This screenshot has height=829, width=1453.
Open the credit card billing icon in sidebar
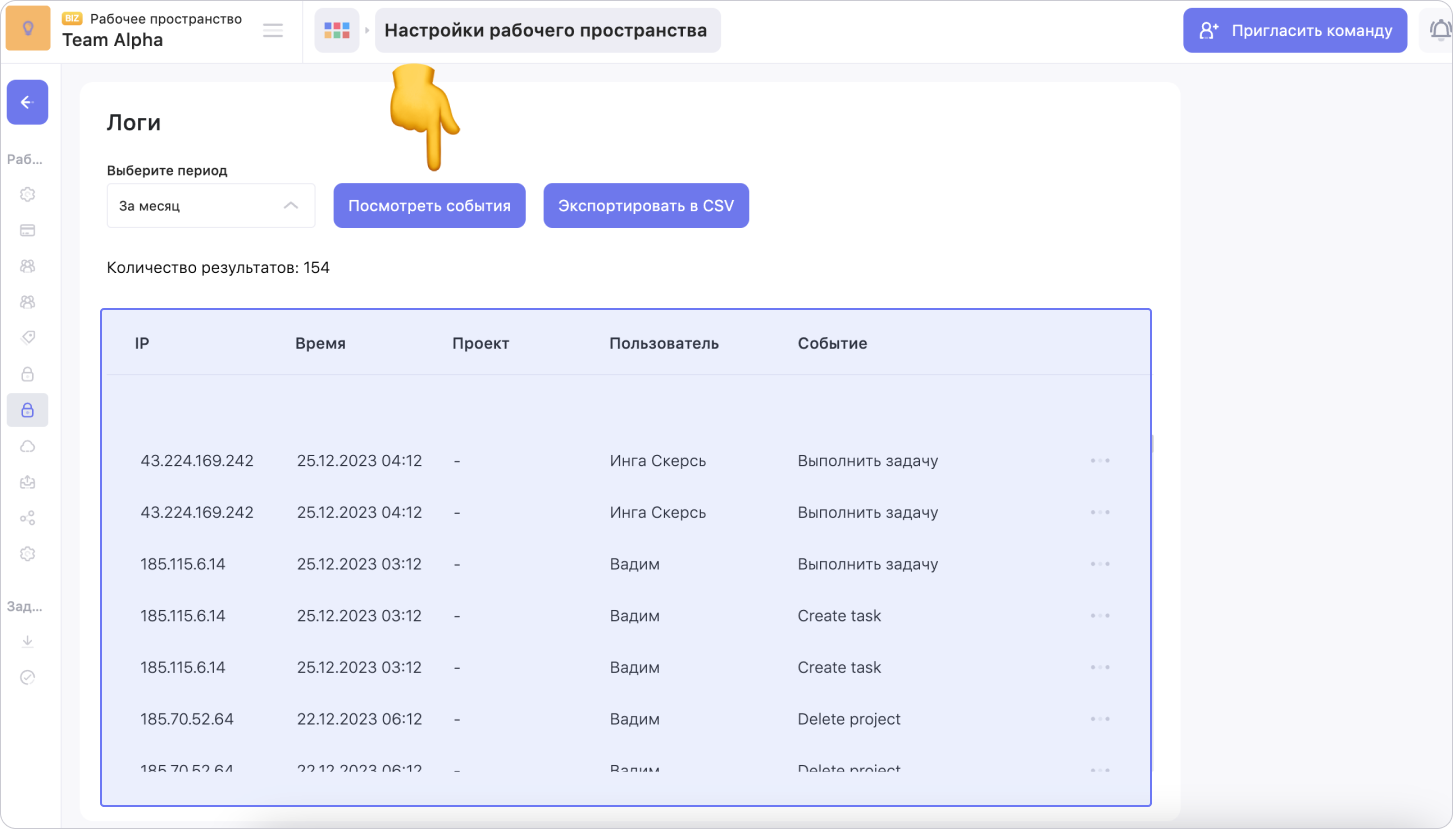tap(28, 230)
